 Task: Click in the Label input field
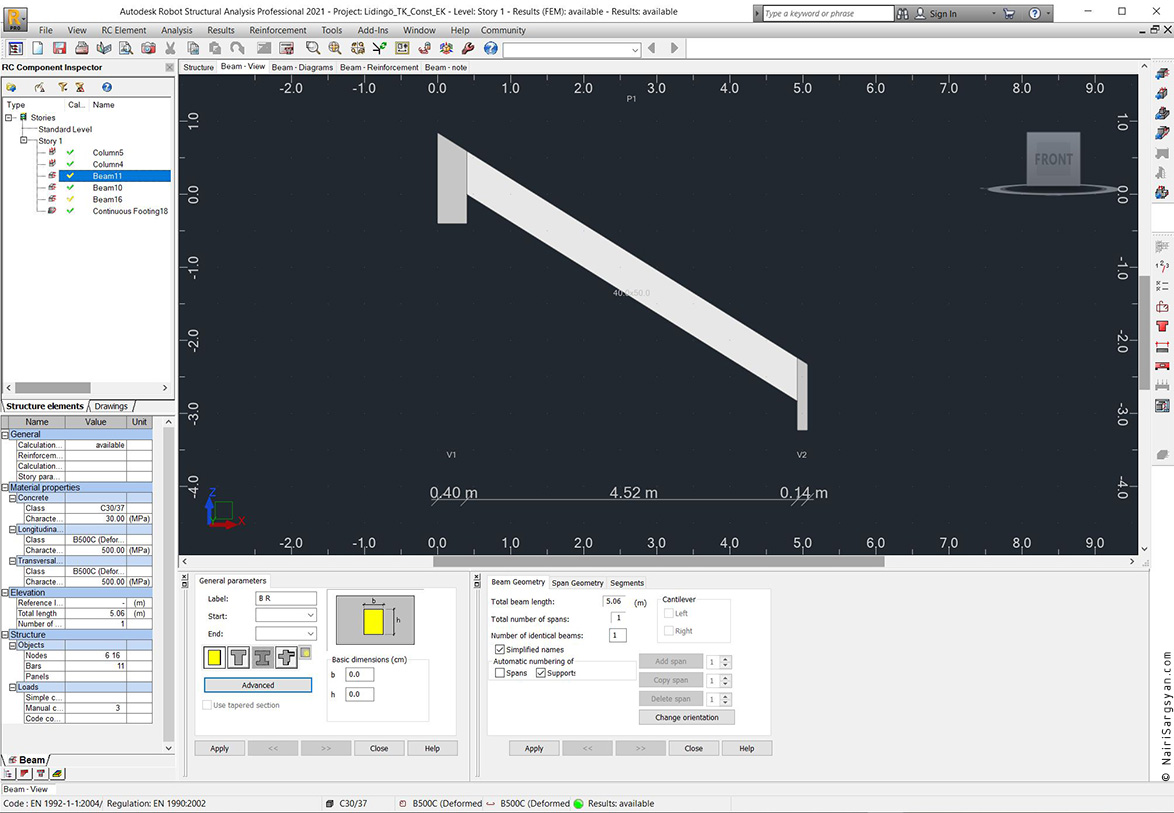286,598
